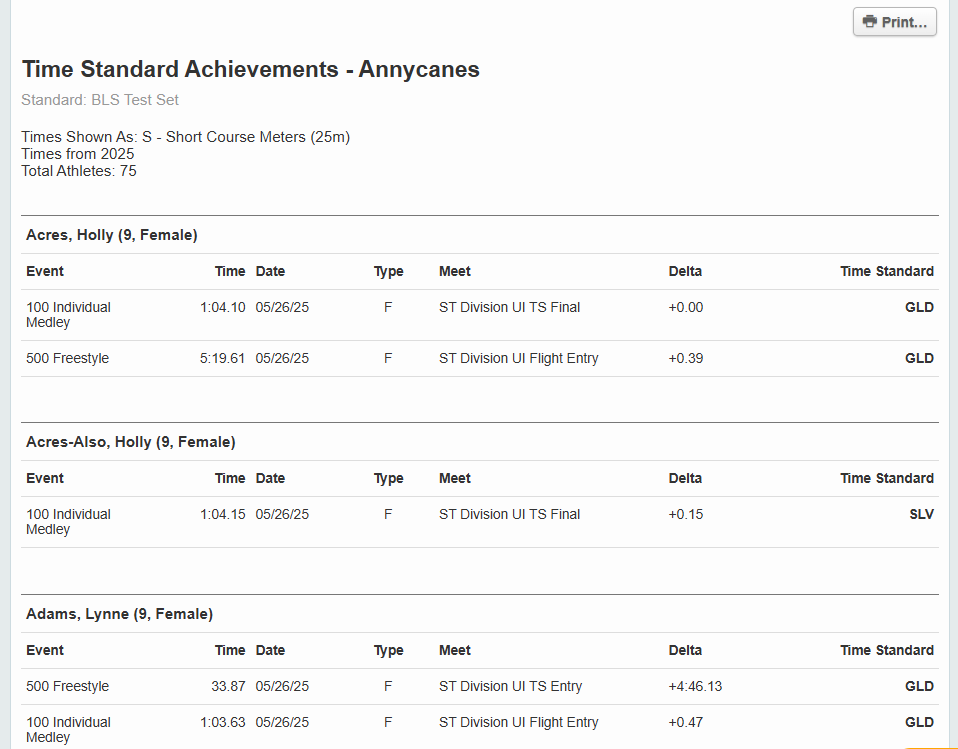Click 500 Freestyle event in Adams, Lynne table
The image size is (958, 749).
[67, 686]
